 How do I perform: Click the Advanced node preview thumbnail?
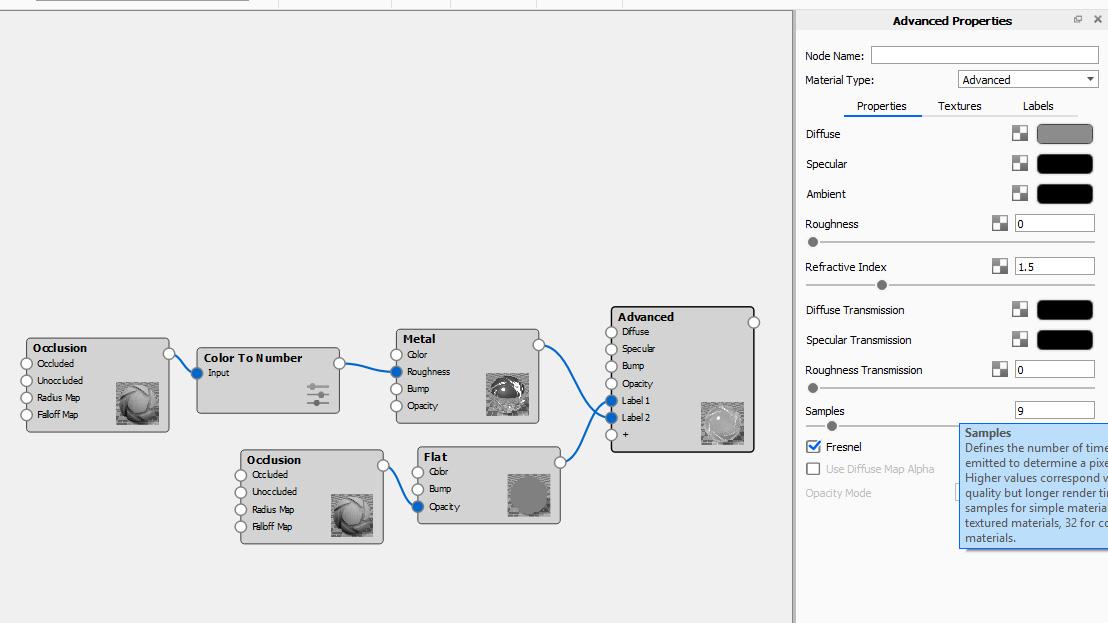tap(722, 423)
